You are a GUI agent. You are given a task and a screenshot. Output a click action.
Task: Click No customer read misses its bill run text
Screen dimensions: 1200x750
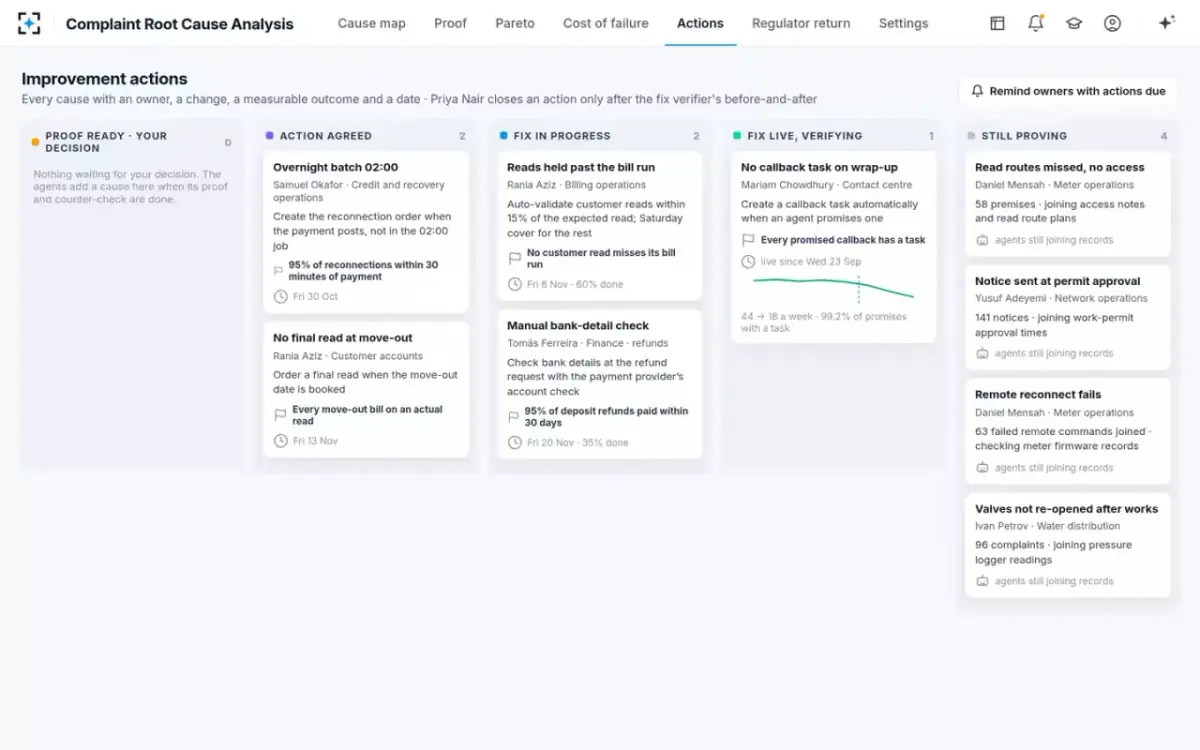pos(601,259)
